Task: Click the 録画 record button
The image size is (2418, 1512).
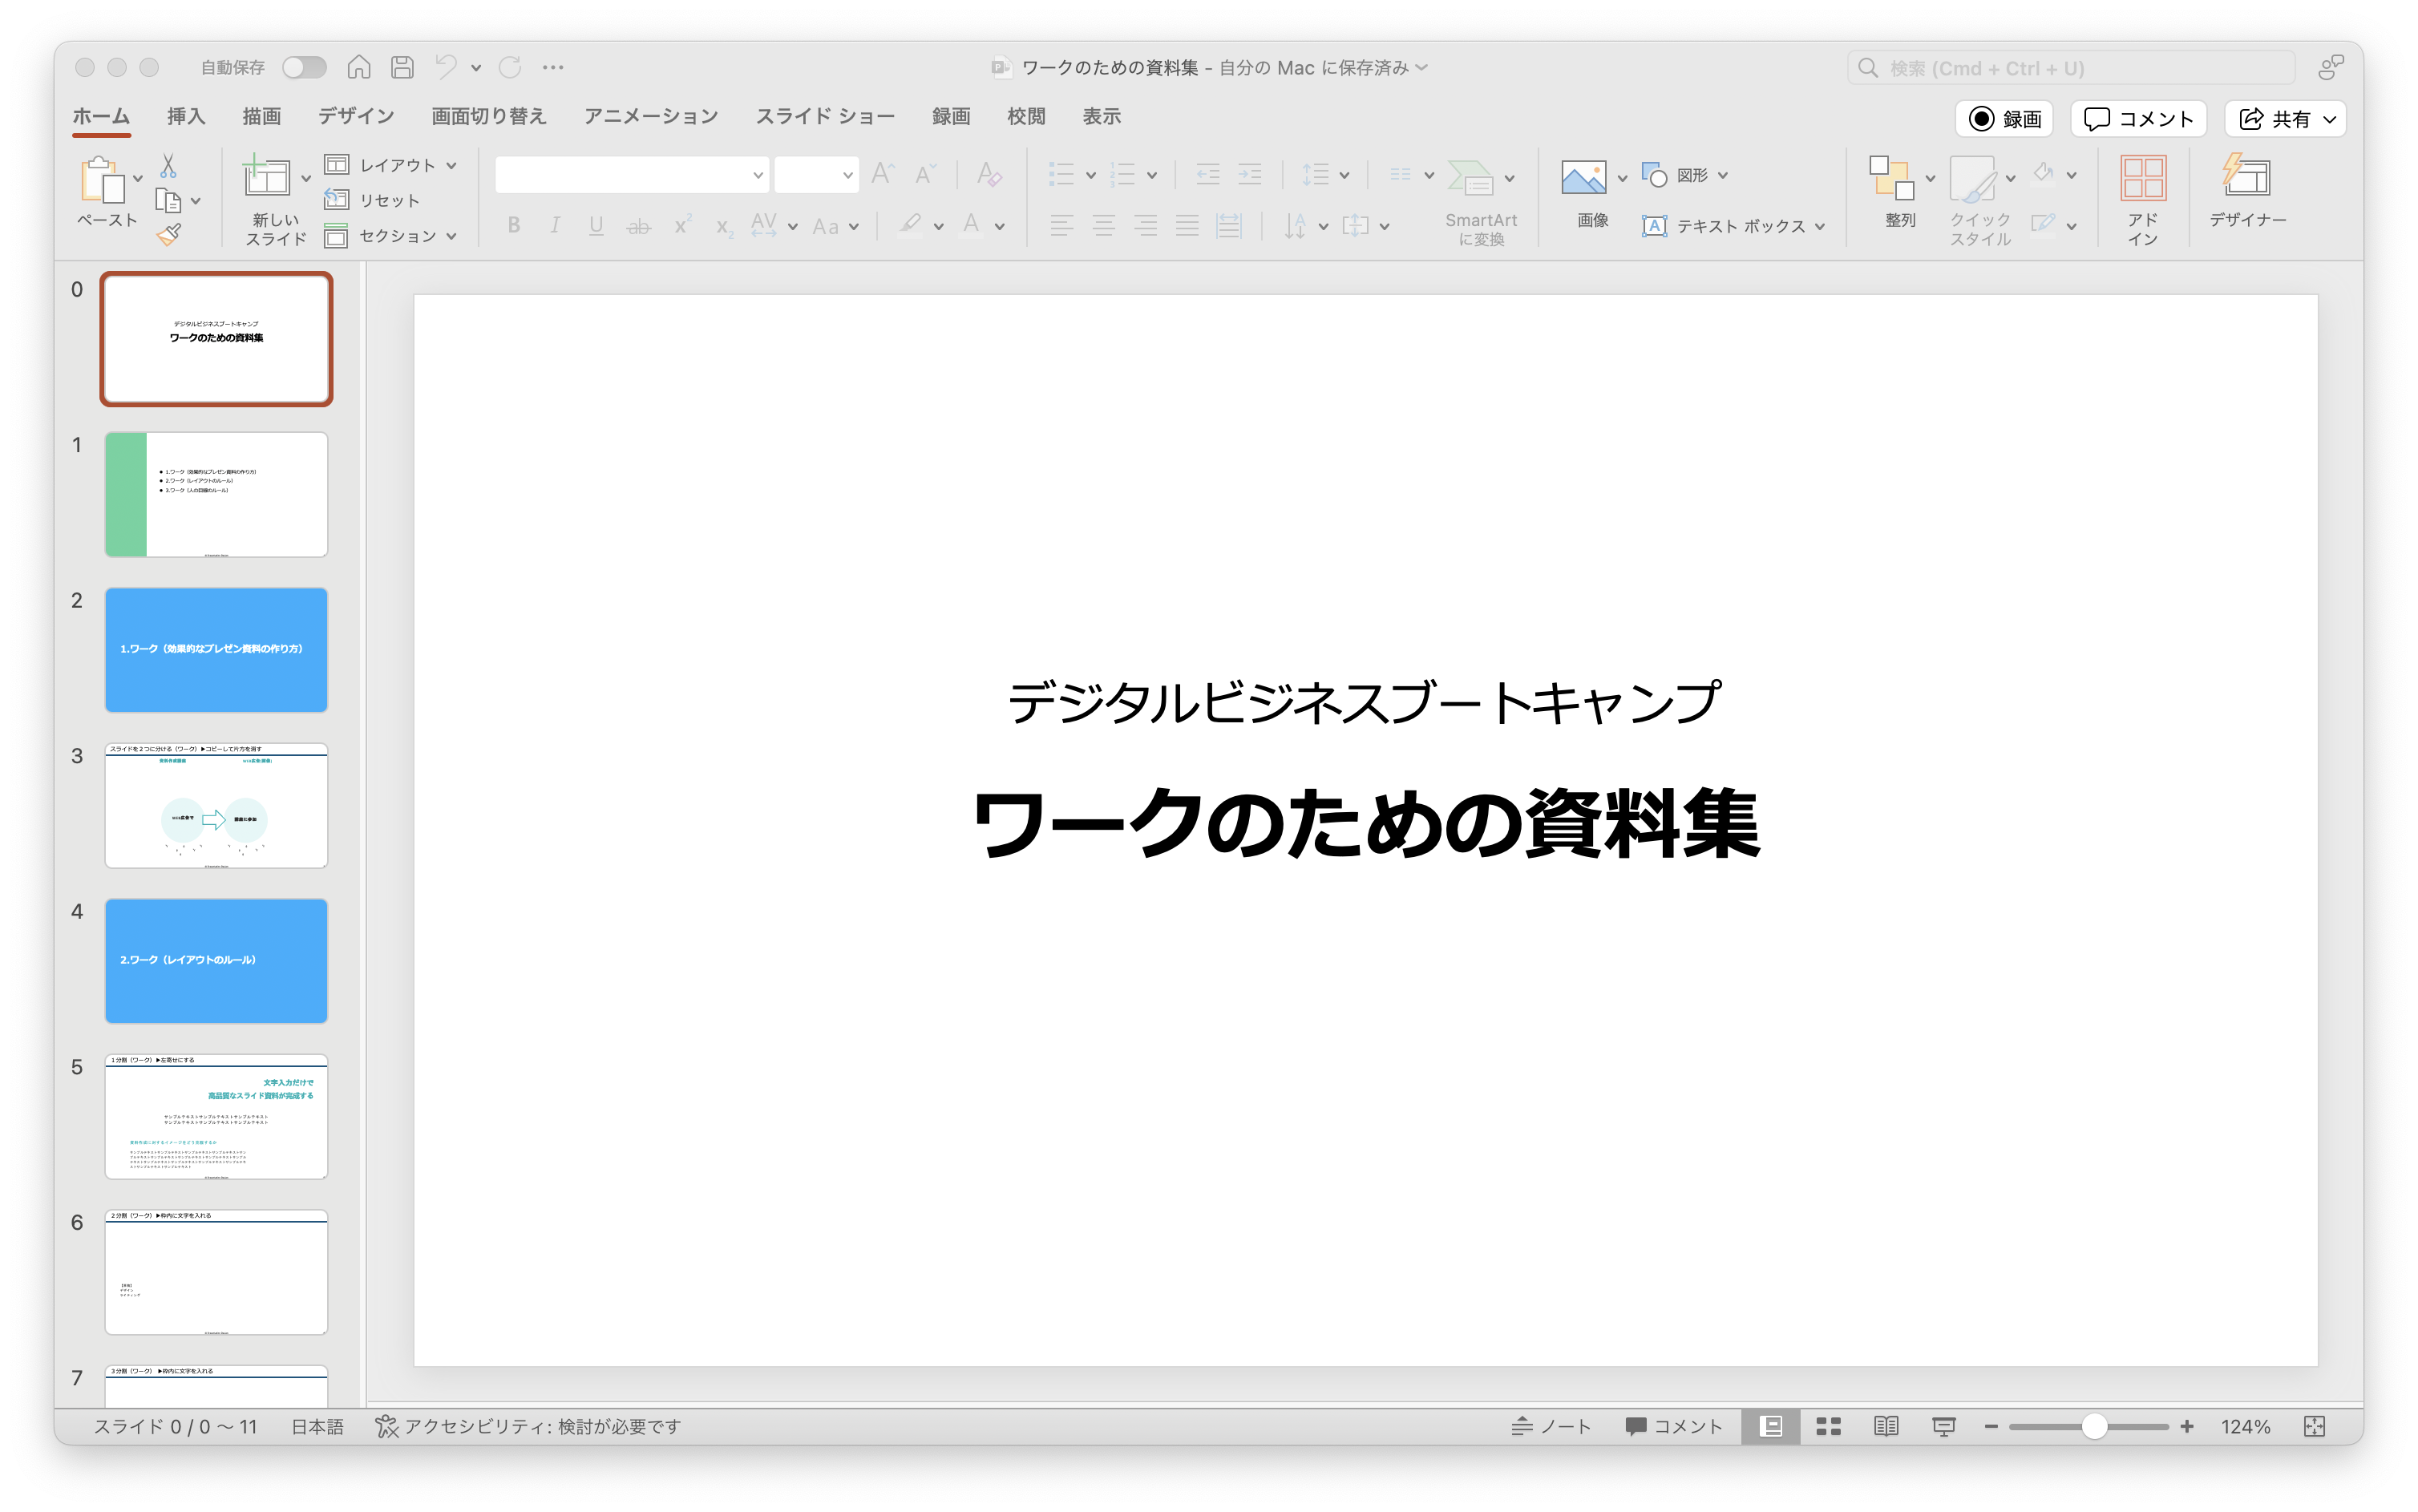Action: point(2005,119)
